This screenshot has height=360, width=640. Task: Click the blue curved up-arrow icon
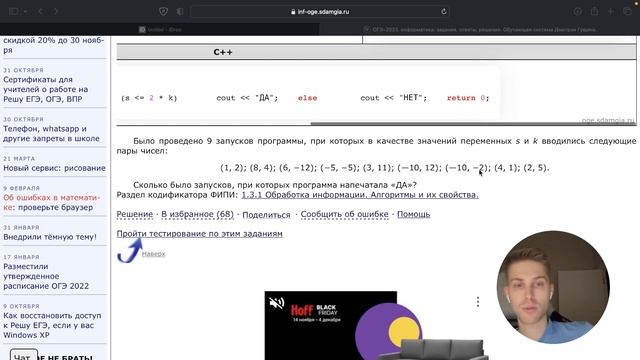click(x=130, y=250)
